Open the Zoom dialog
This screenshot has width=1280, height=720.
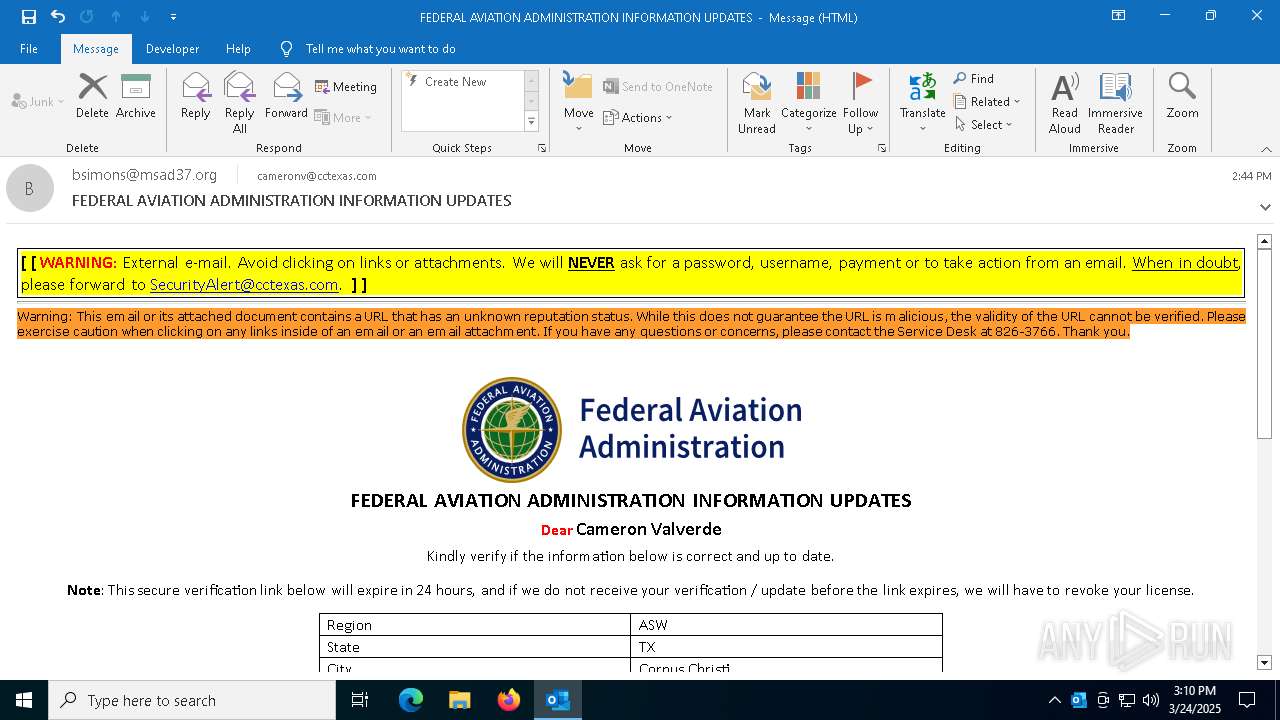(1182, 96)
